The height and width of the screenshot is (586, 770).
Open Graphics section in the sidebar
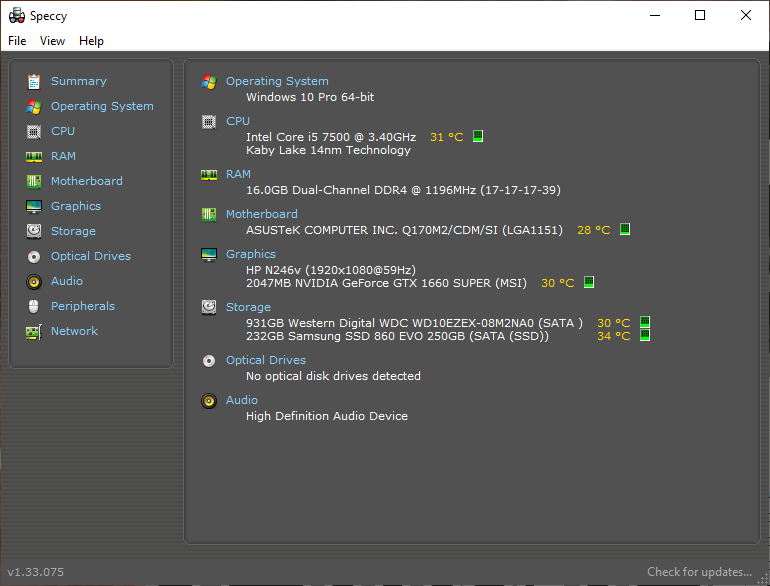76,206
